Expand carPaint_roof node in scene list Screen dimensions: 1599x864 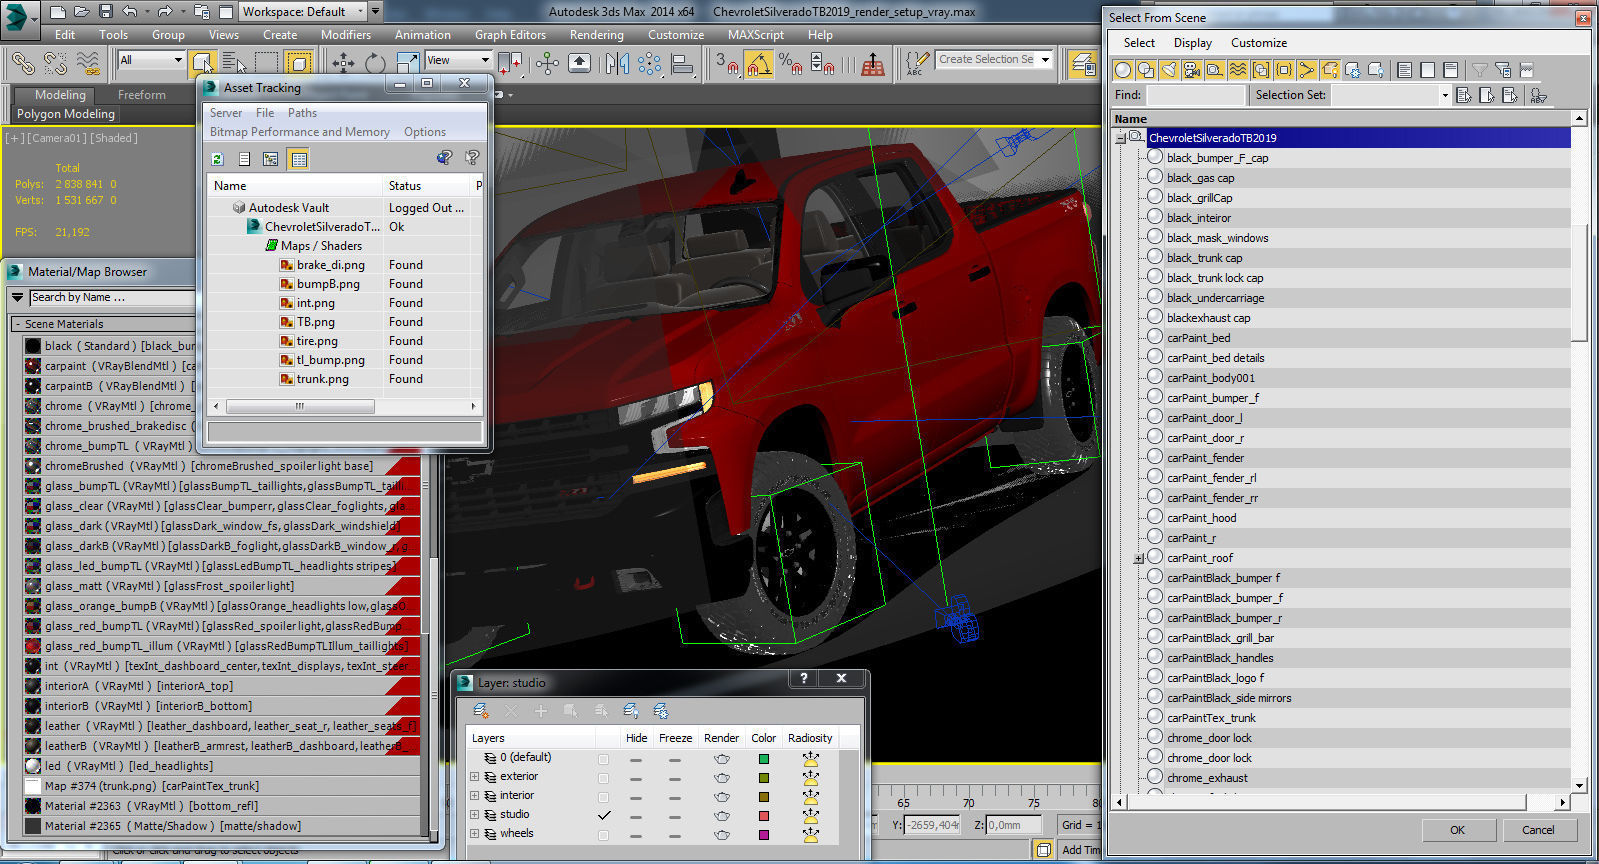coord(1138,559)
